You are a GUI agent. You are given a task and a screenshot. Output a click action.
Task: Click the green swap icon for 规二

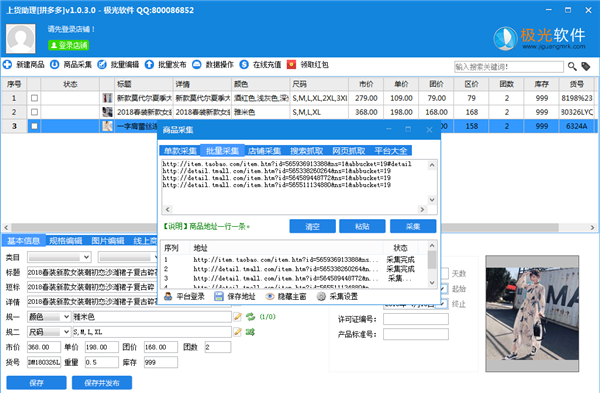coord(250,332)
